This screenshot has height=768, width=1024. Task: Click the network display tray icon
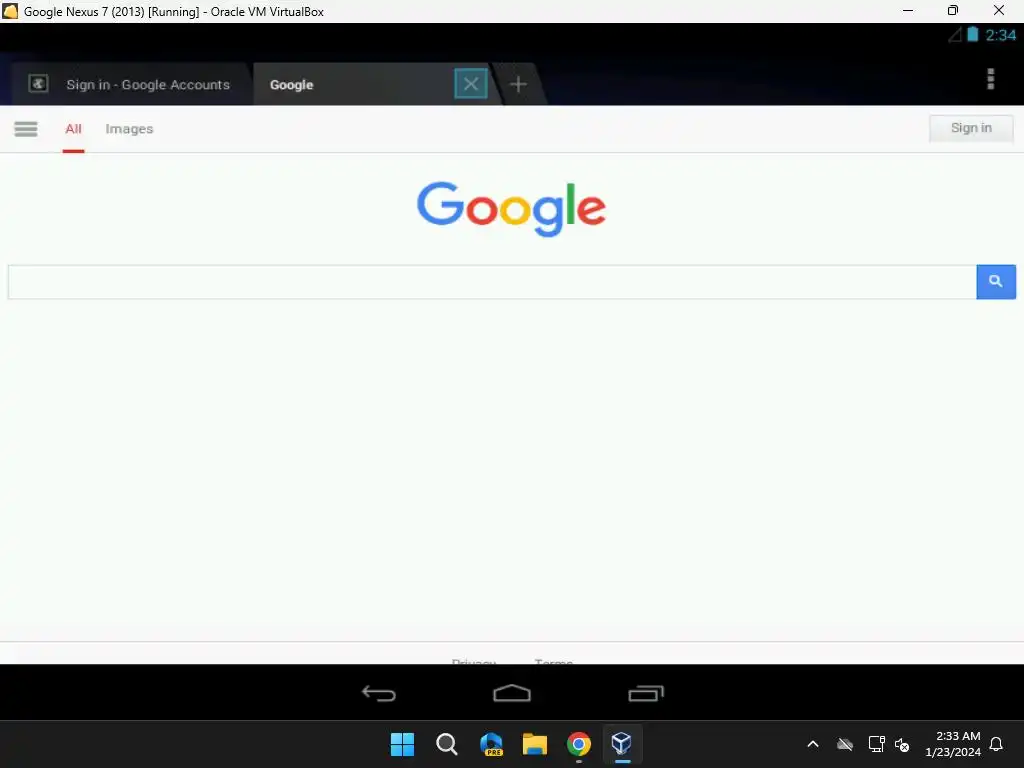coord(876,744)
